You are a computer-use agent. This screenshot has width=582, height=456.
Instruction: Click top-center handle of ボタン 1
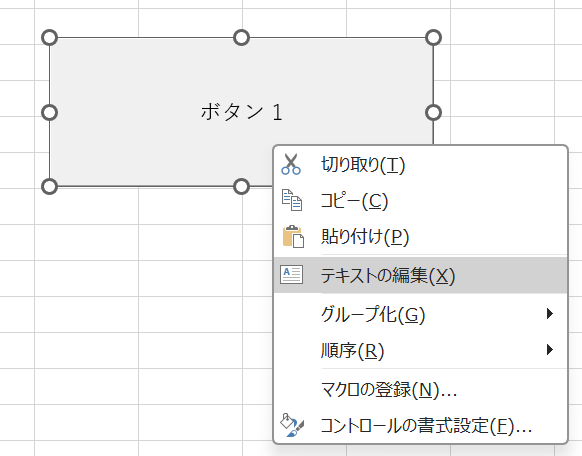(x=241, y=37)
